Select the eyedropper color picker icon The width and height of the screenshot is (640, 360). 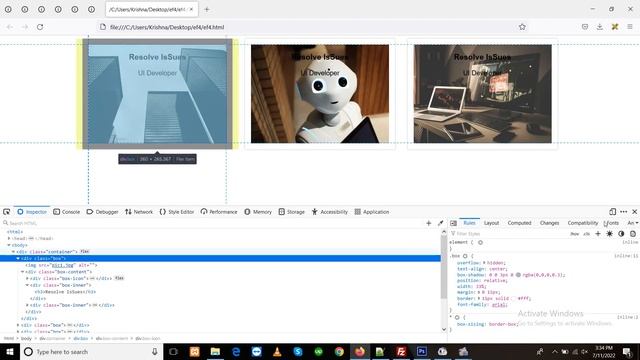pos(440,223)
